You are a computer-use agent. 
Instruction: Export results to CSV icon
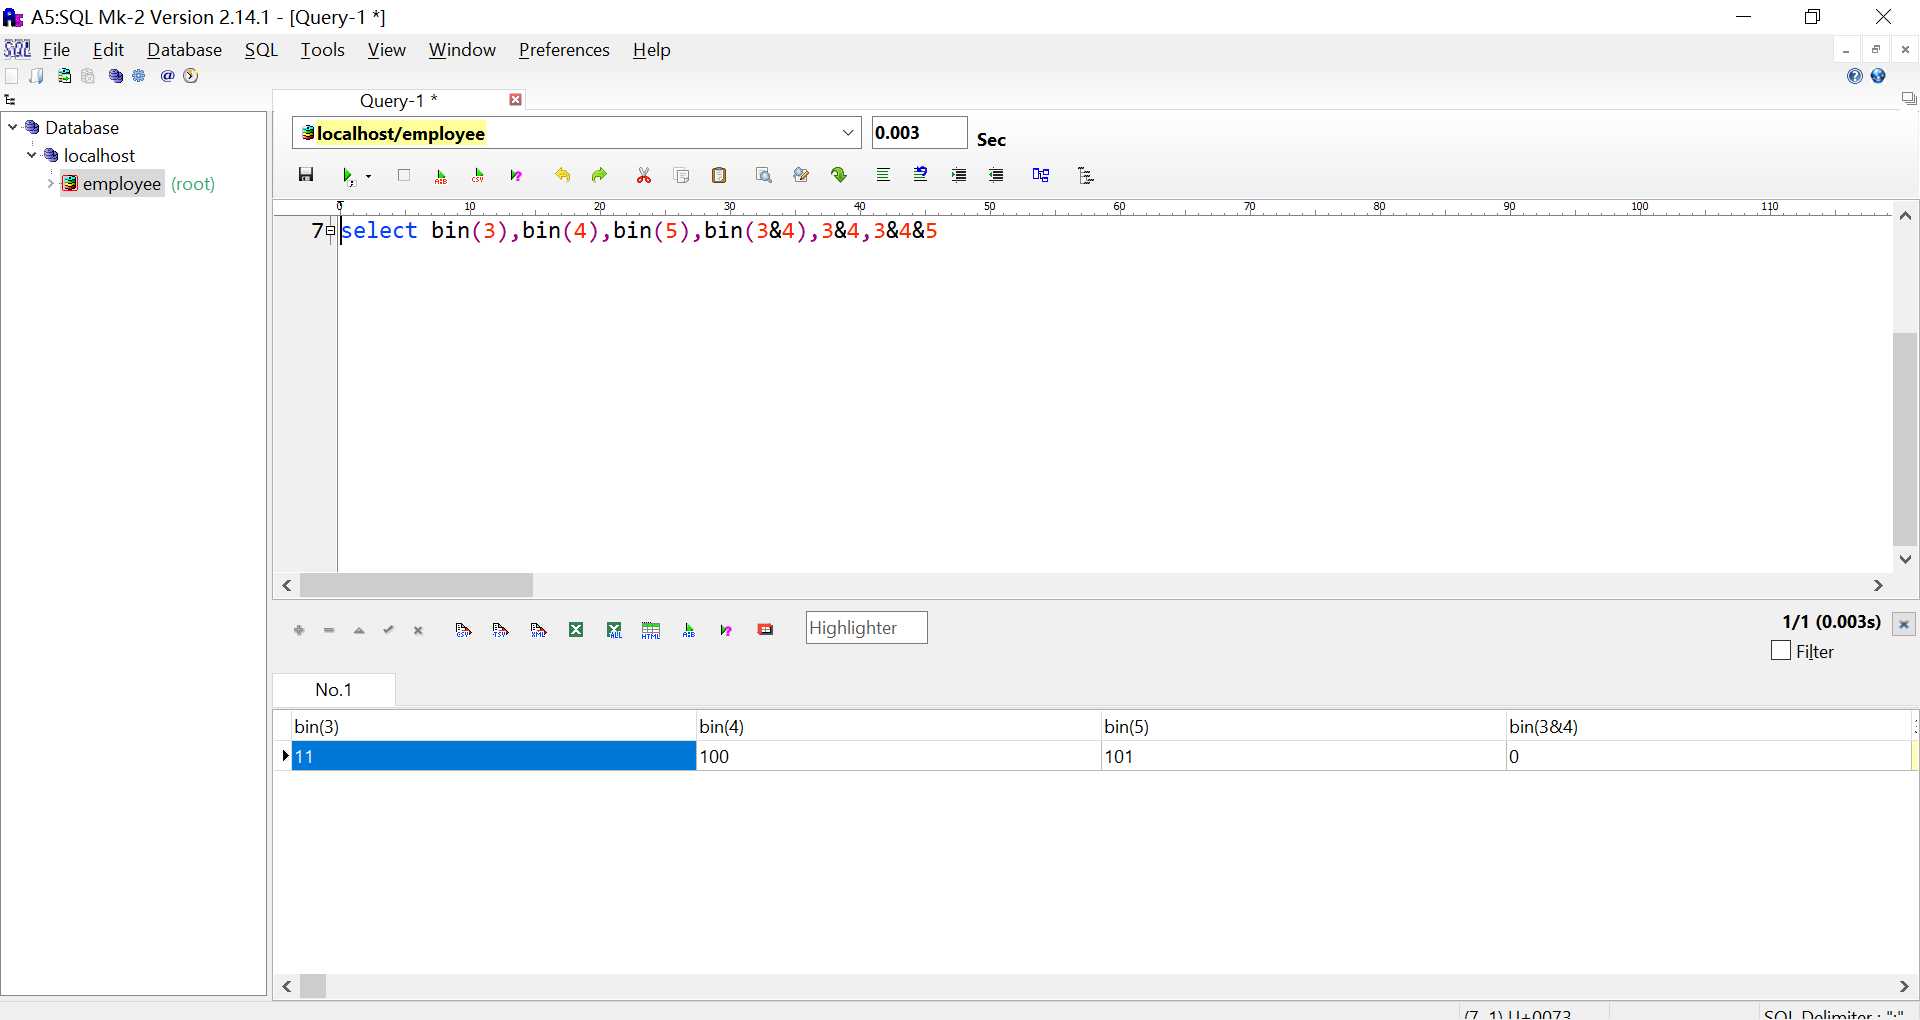(x=463, y=630)
